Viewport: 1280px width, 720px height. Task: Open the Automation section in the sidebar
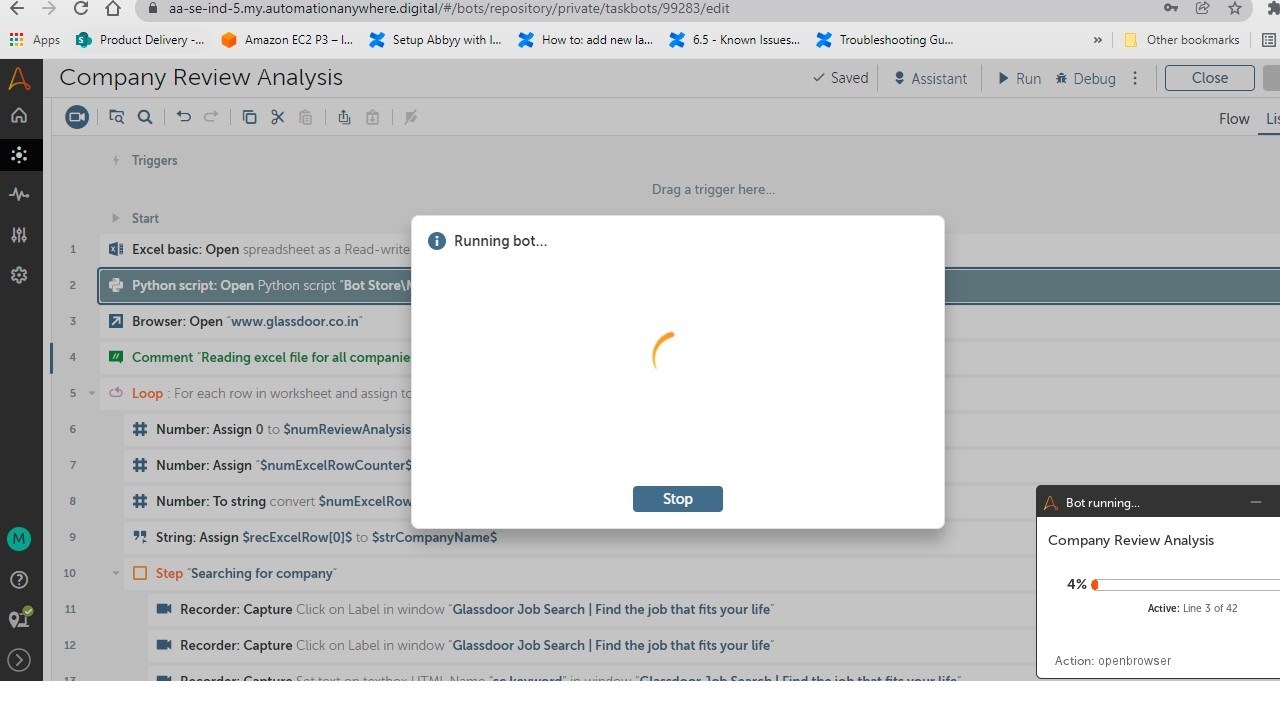tap(19, 155)
